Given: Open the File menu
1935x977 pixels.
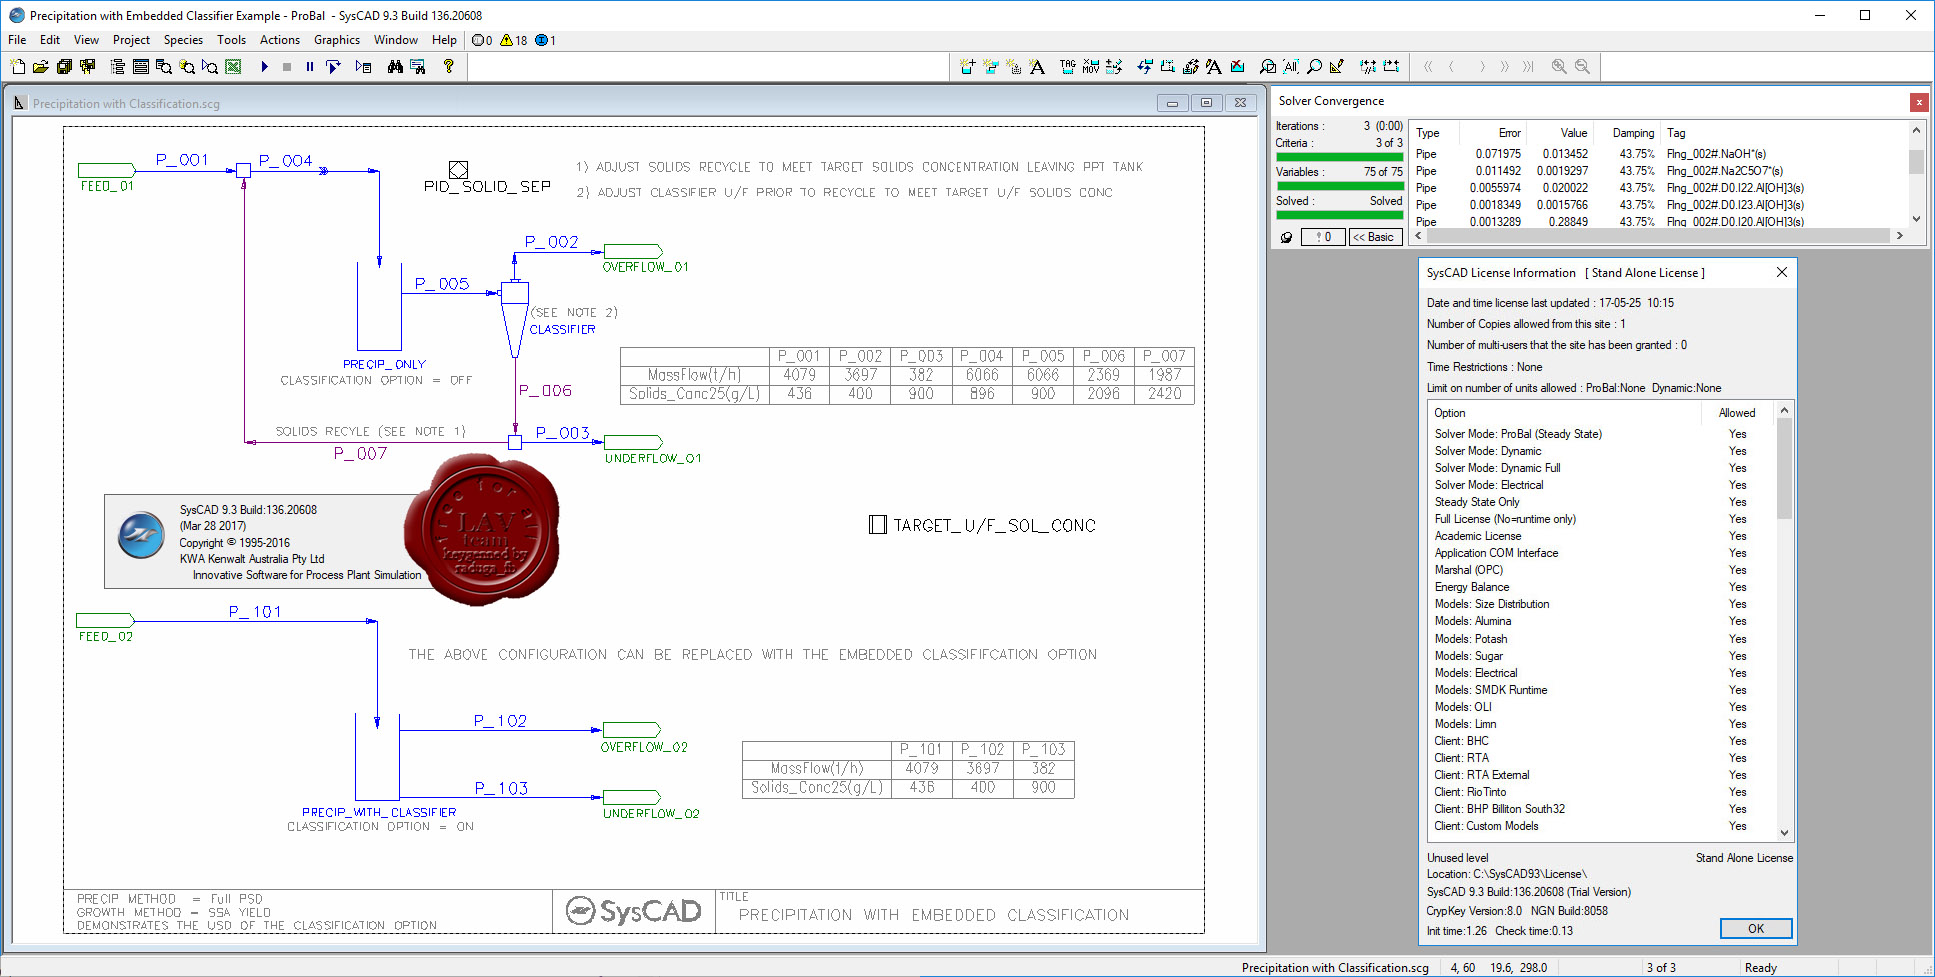Looking at the screenshot, I should coord(17,40).
